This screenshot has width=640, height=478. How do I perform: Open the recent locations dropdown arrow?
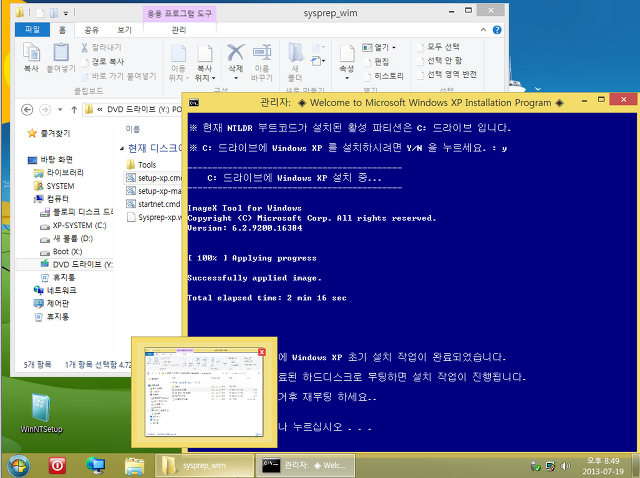point(60,109)
